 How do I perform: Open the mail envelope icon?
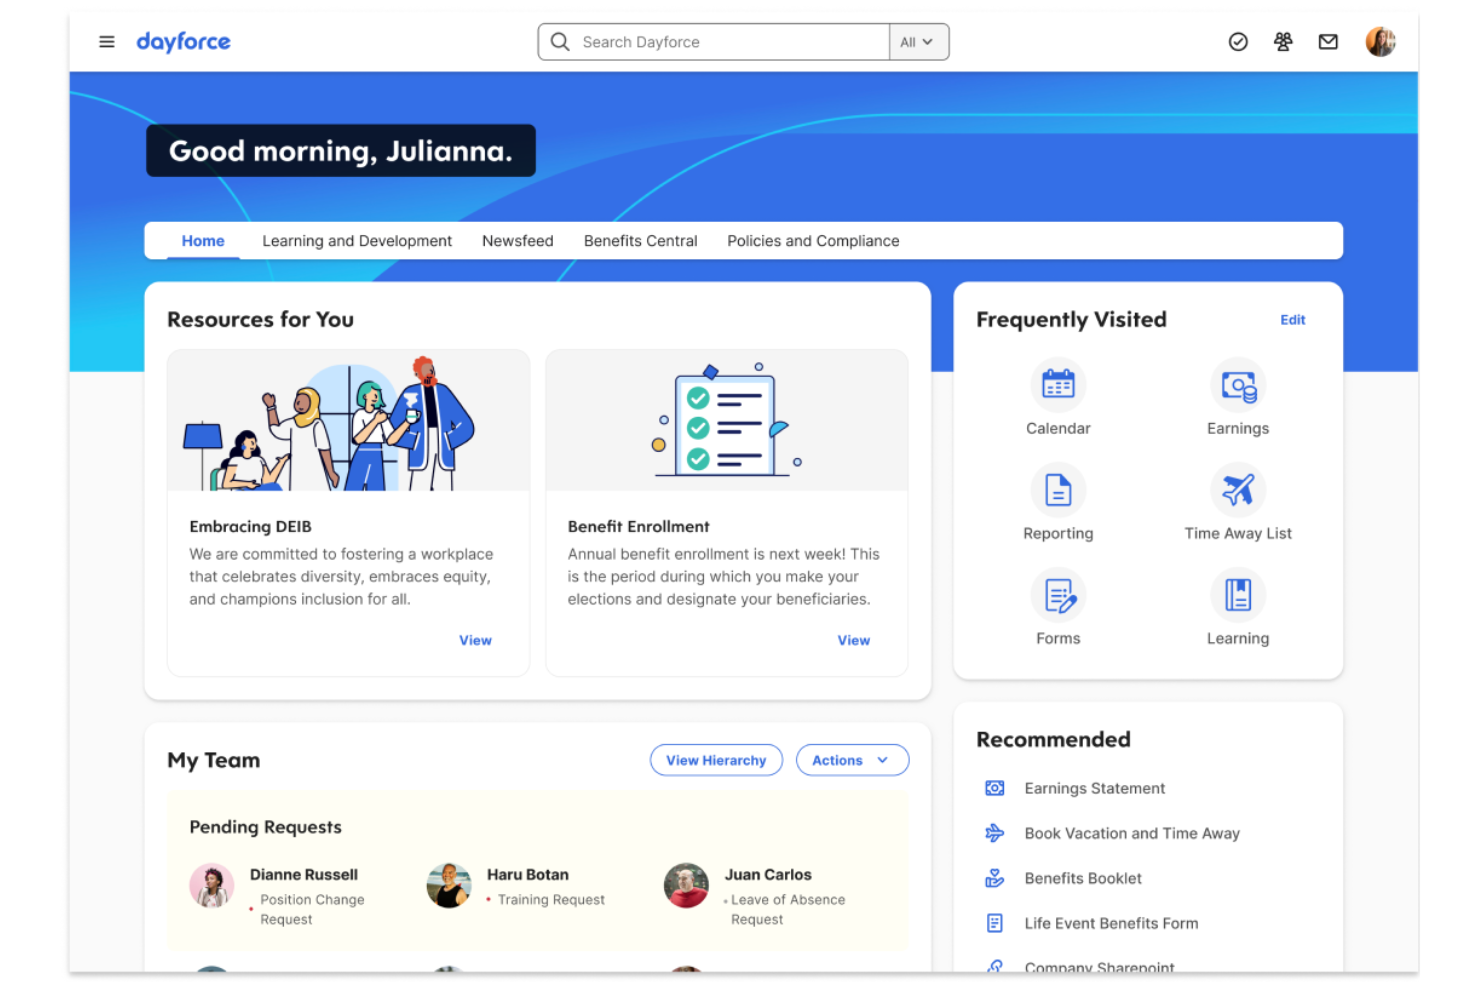1328,41
